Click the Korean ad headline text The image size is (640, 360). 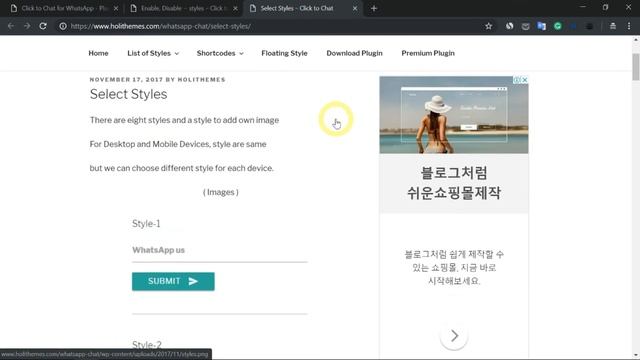(x=454, y=183)
